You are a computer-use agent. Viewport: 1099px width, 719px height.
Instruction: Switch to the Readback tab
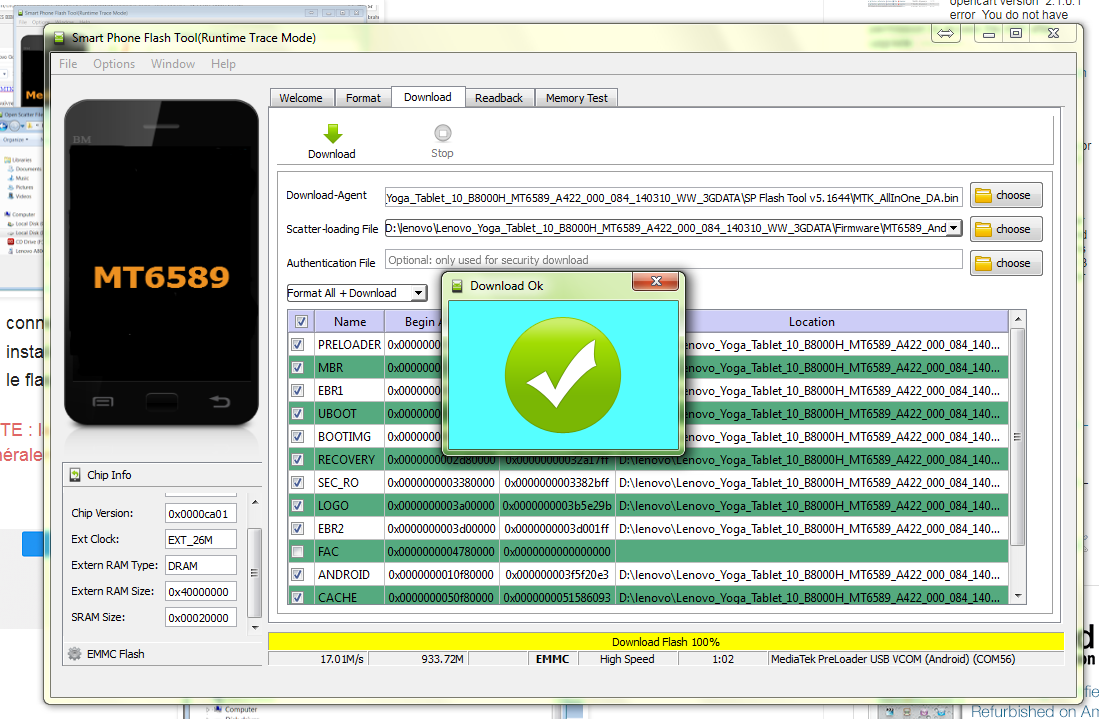(x=499, y=98)
